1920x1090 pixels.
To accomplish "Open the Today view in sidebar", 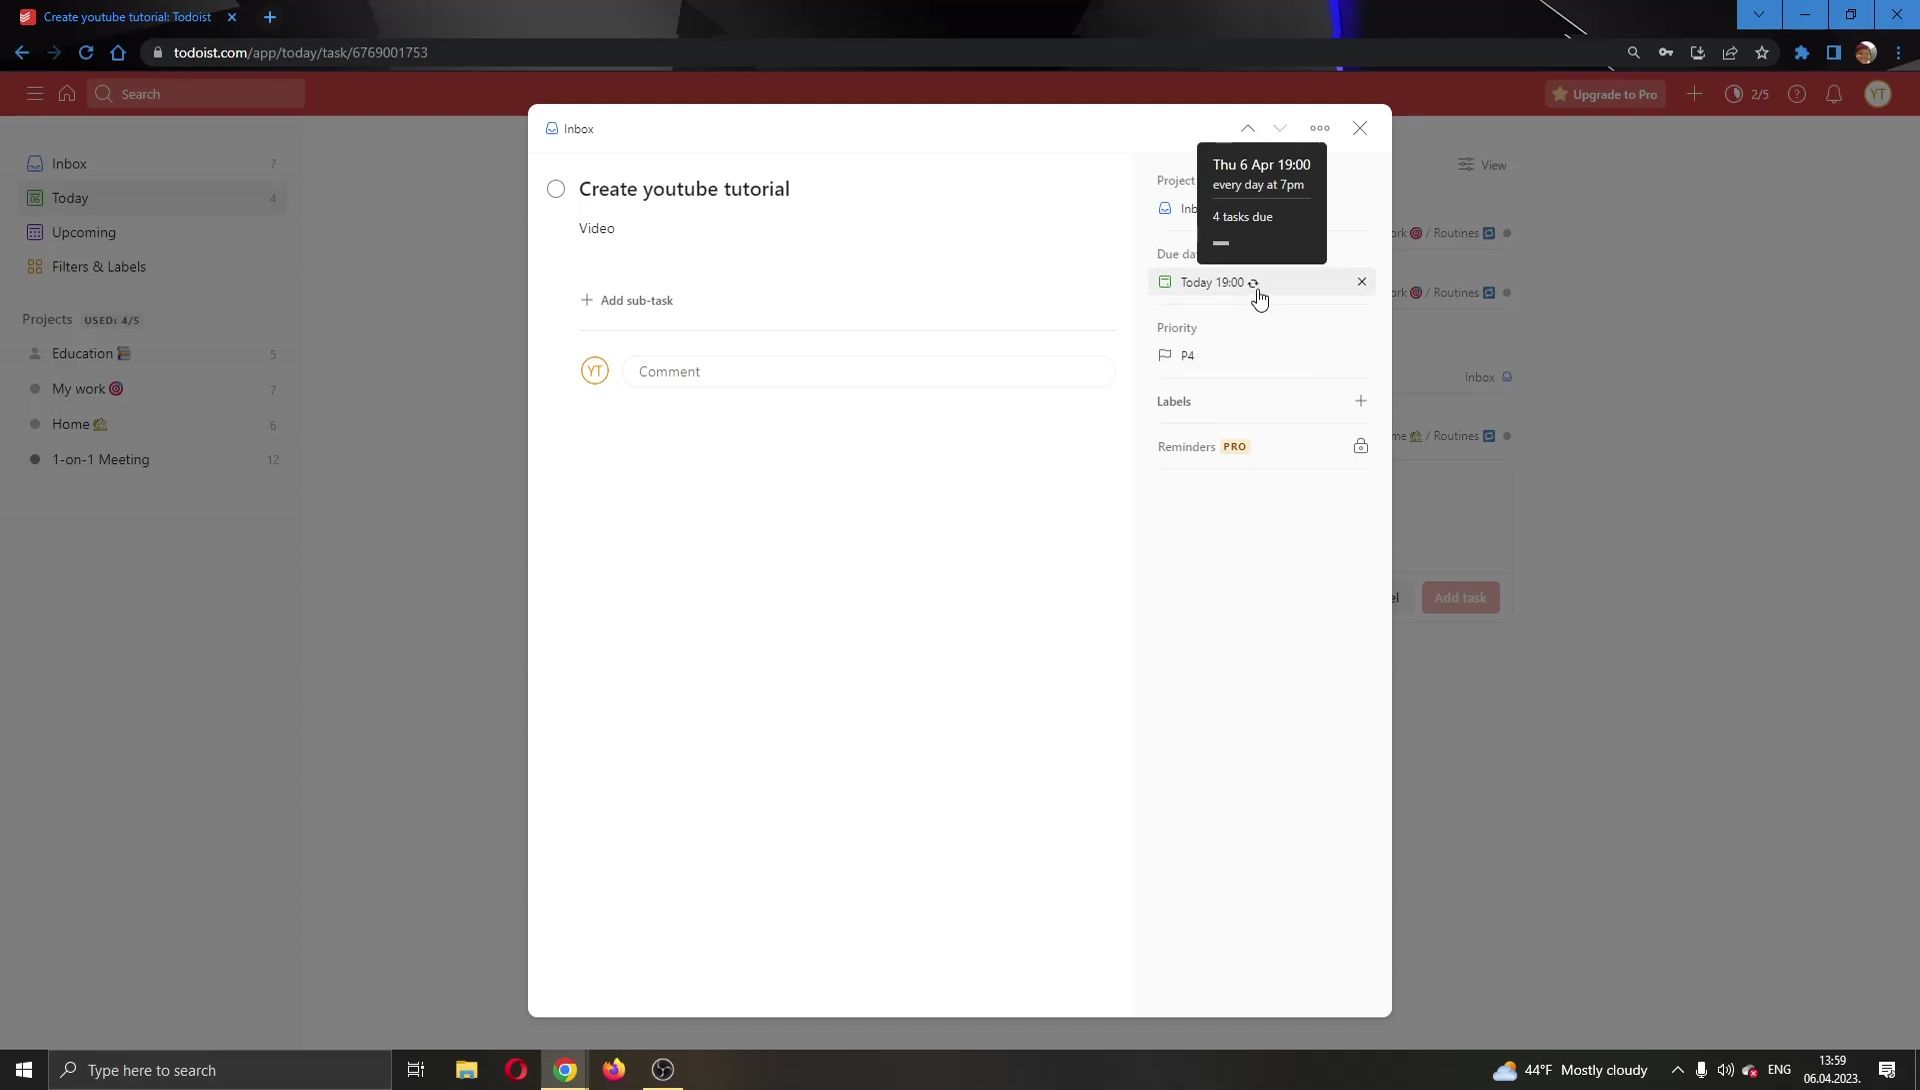I will pyautogui.click(x=152, y=198).
